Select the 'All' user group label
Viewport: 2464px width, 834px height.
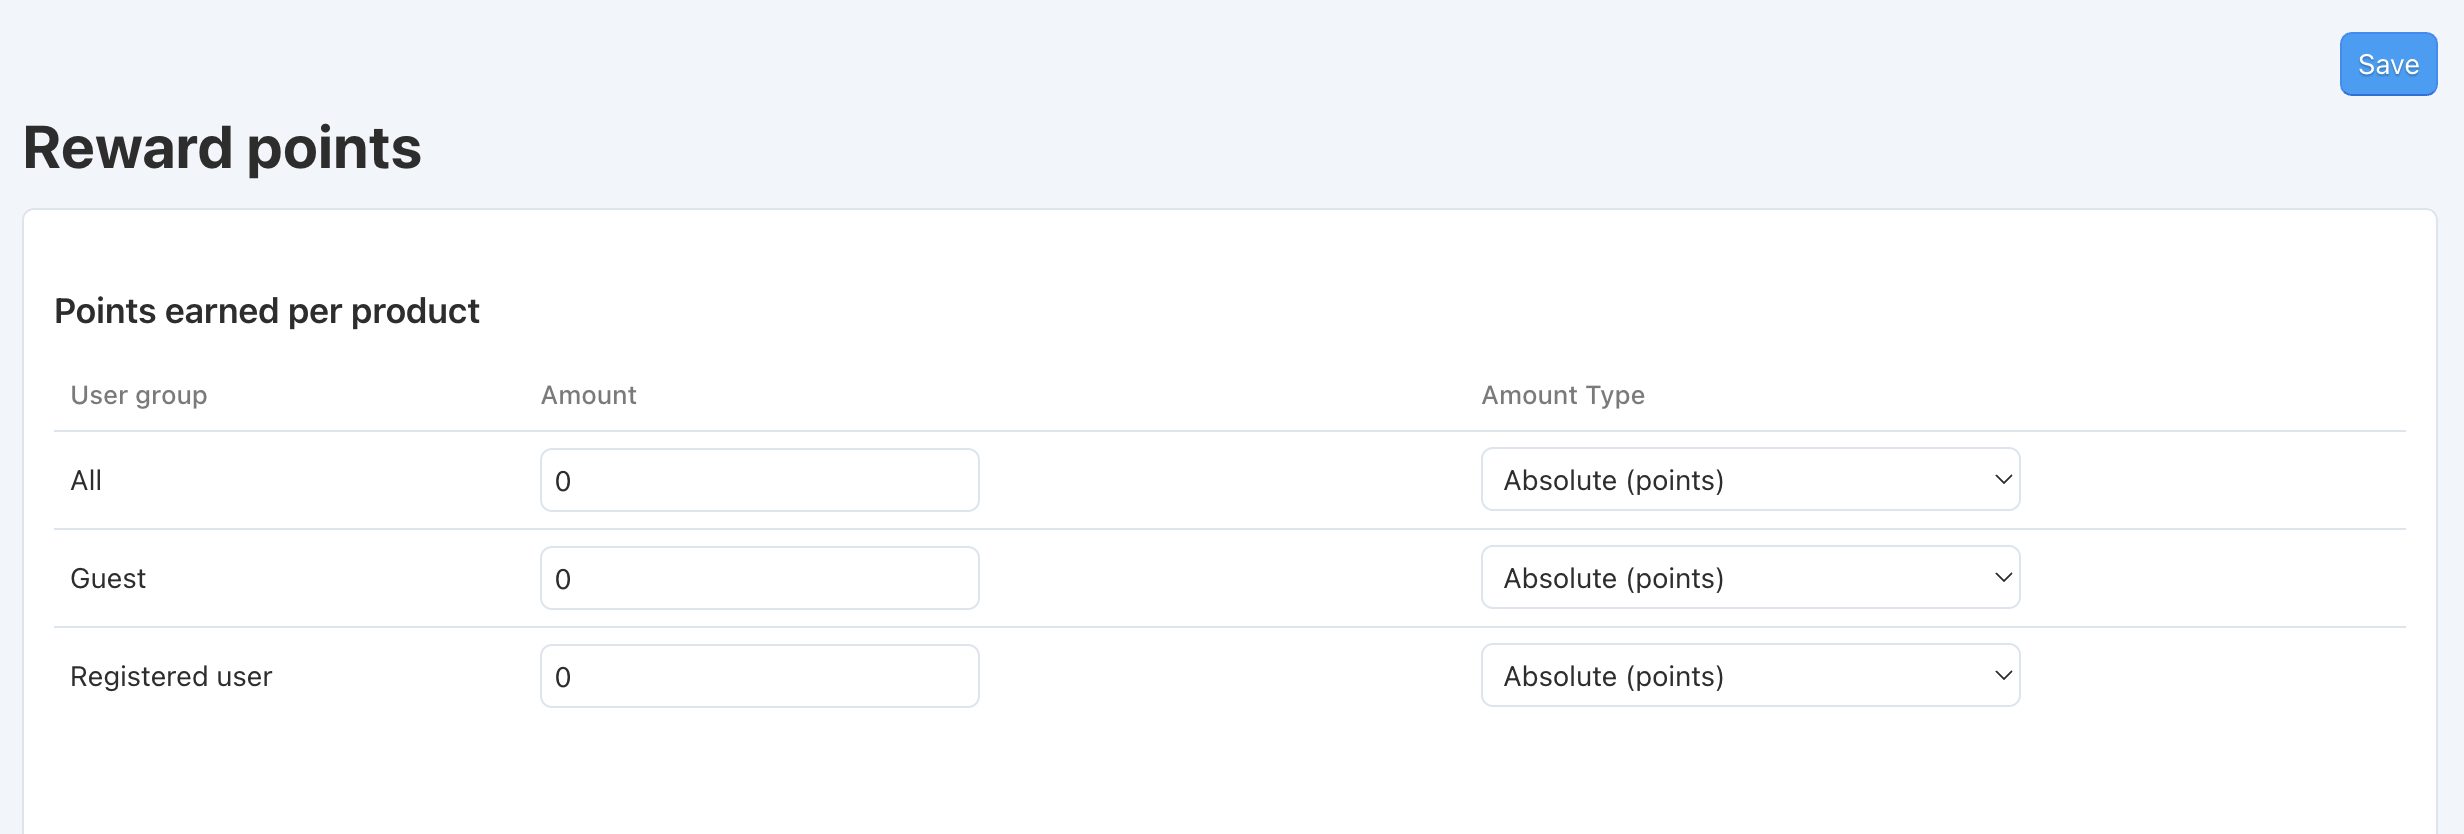pyautogui.click(x=86, y=481)
